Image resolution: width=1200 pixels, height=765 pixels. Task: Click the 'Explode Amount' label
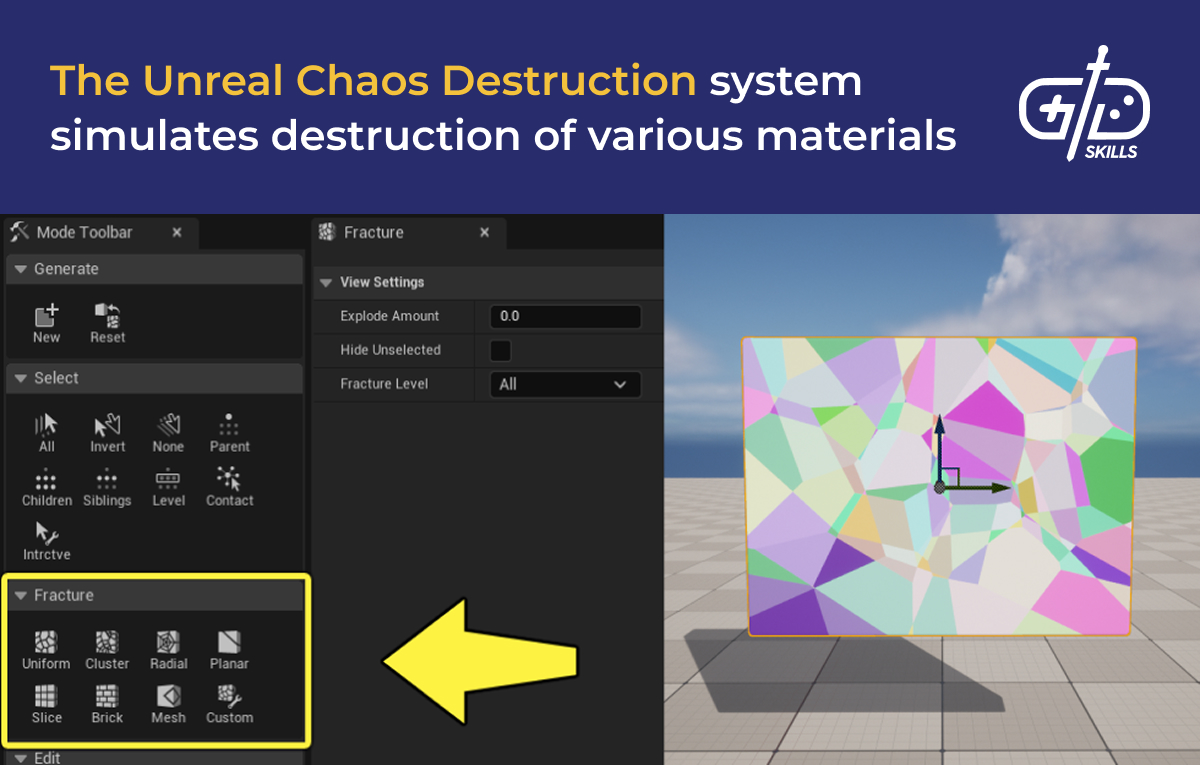389,316
